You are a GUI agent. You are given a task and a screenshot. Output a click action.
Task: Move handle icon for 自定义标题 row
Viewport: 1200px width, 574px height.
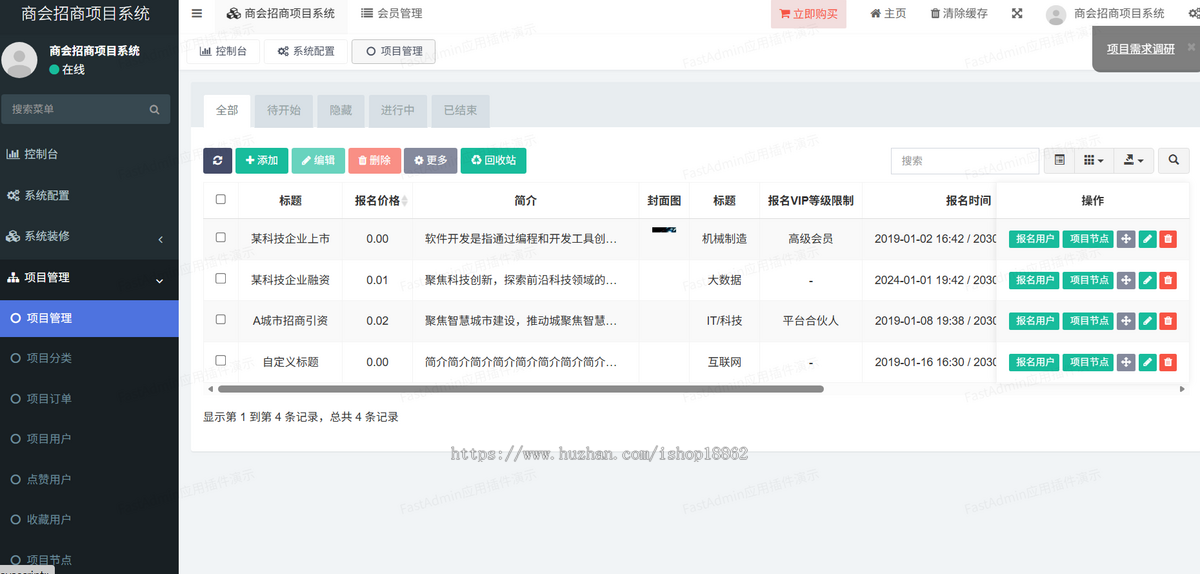1126,362
